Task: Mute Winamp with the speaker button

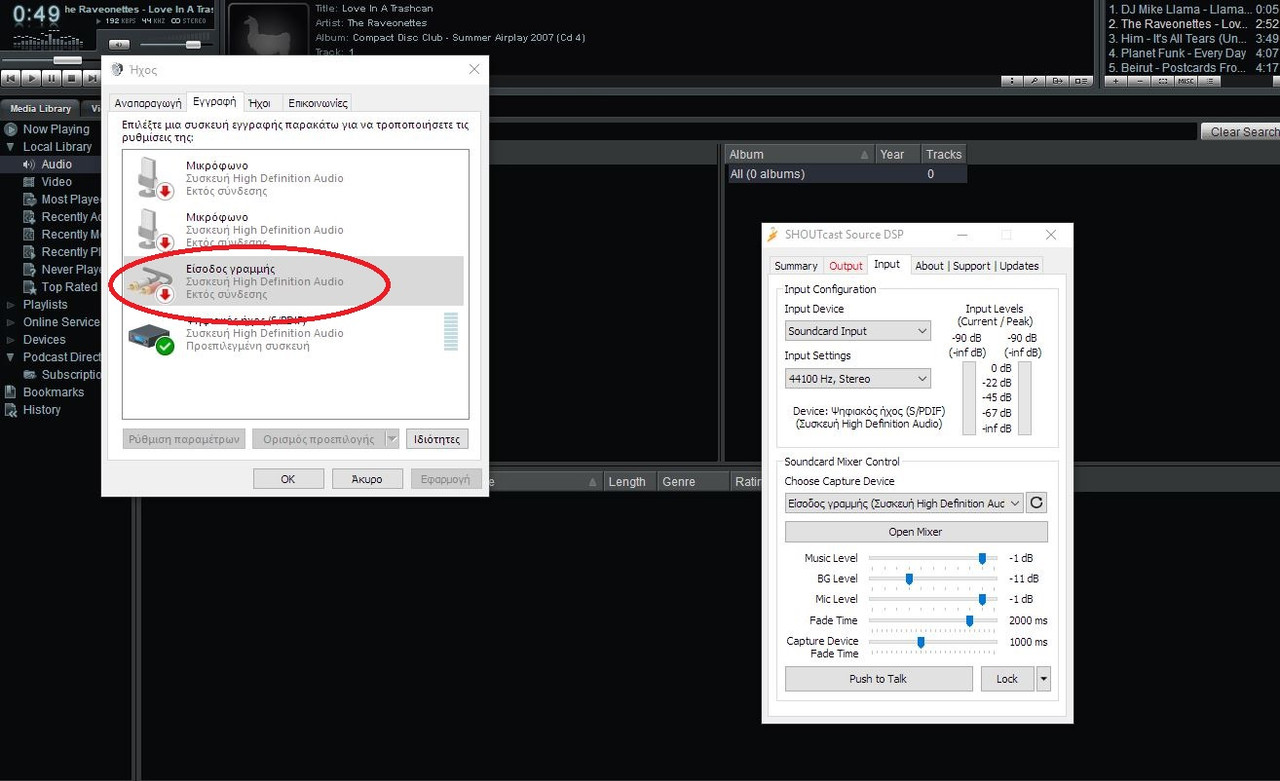Action: pos(119,45)
